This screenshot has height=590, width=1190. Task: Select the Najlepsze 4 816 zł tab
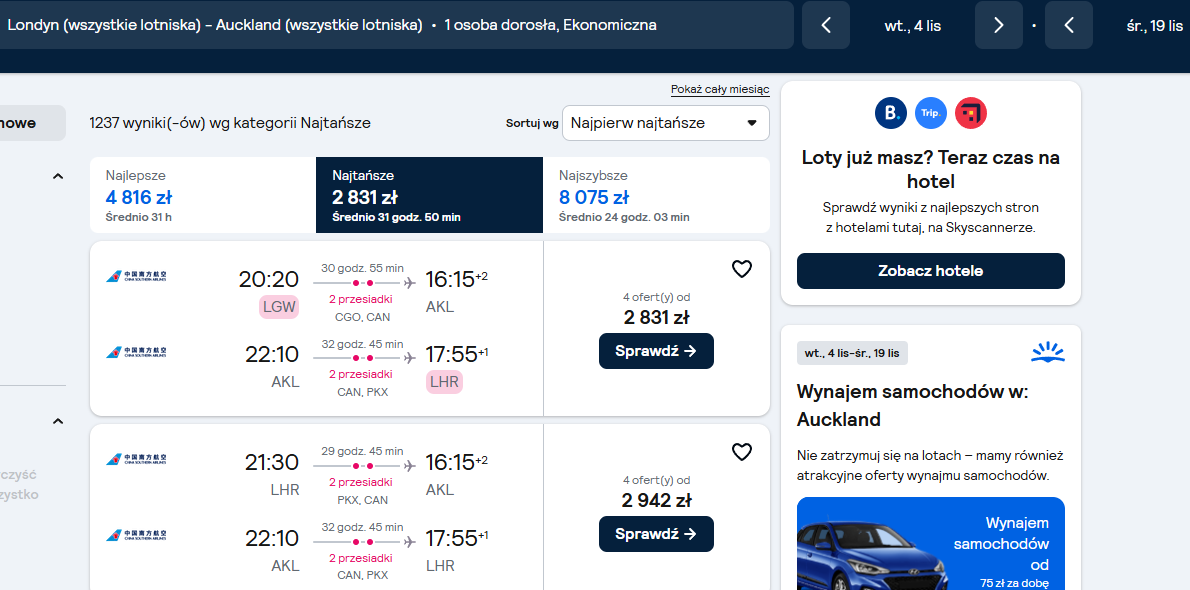(203, 195)
